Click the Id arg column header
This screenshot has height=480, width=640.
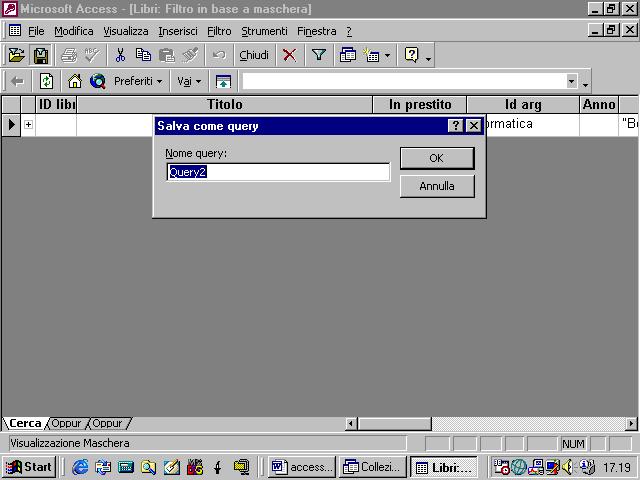(x=523, y=104)
